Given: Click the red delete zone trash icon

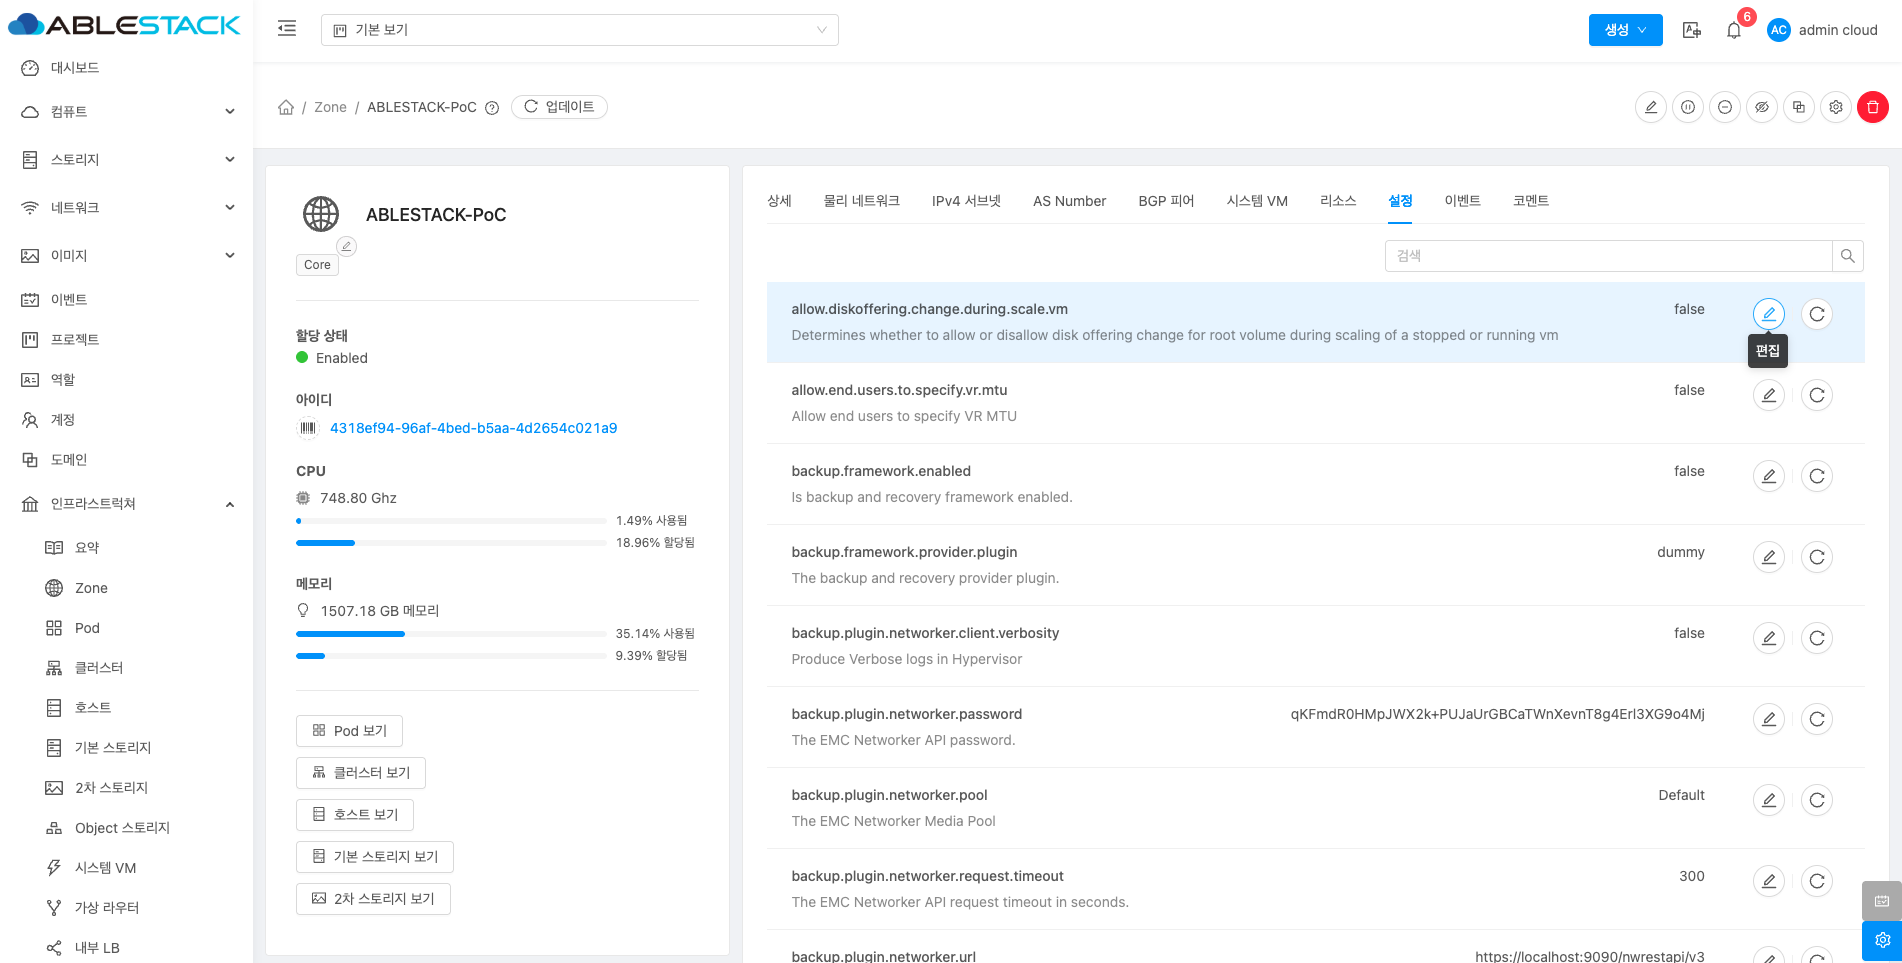Looking at the screenshot, I should (1872, 107).
